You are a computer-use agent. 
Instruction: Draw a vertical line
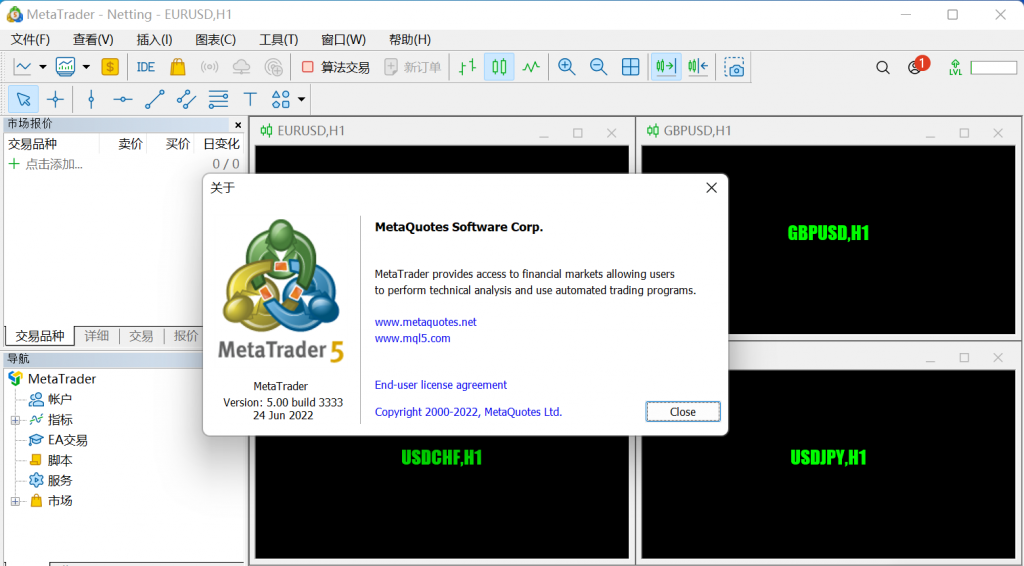[x=91, y=99]
